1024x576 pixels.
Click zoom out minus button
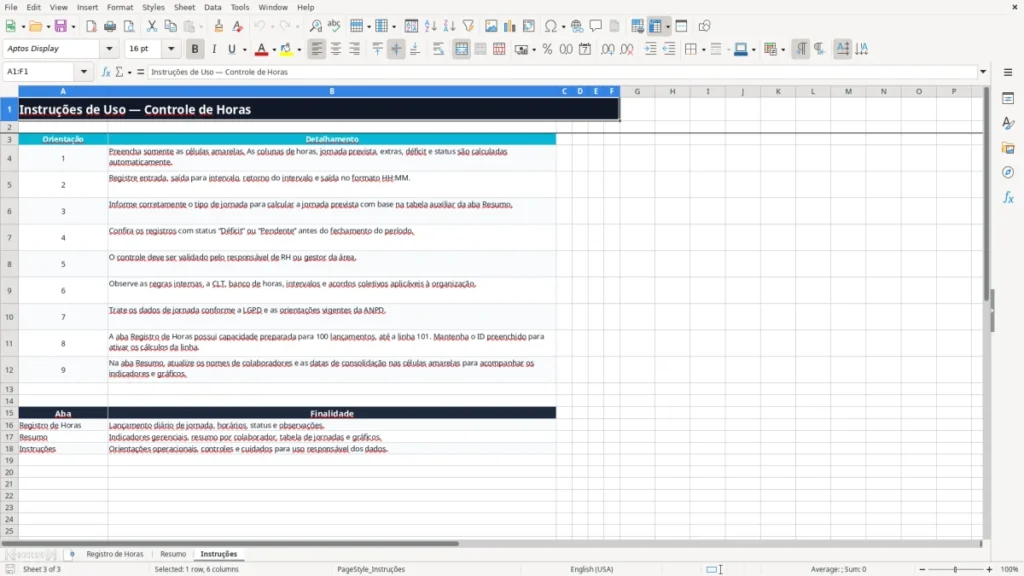[922, 569]
